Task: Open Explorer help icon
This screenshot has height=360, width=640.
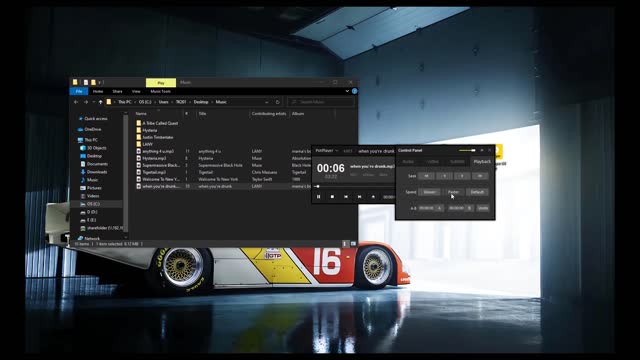Action: 355,91
